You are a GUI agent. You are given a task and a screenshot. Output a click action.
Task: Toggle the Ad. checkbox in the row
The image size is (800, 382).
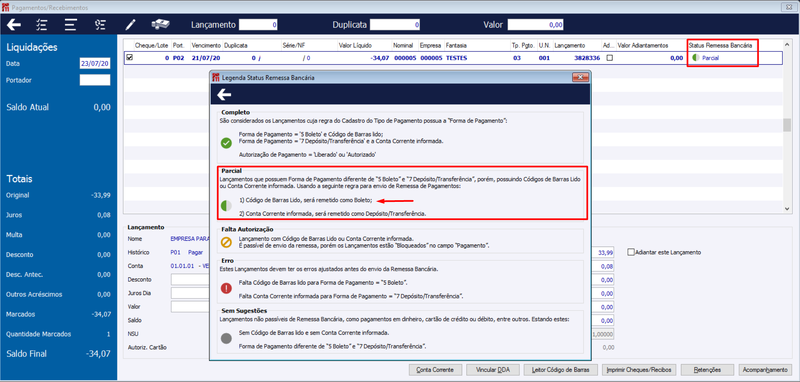pos(609,58)
